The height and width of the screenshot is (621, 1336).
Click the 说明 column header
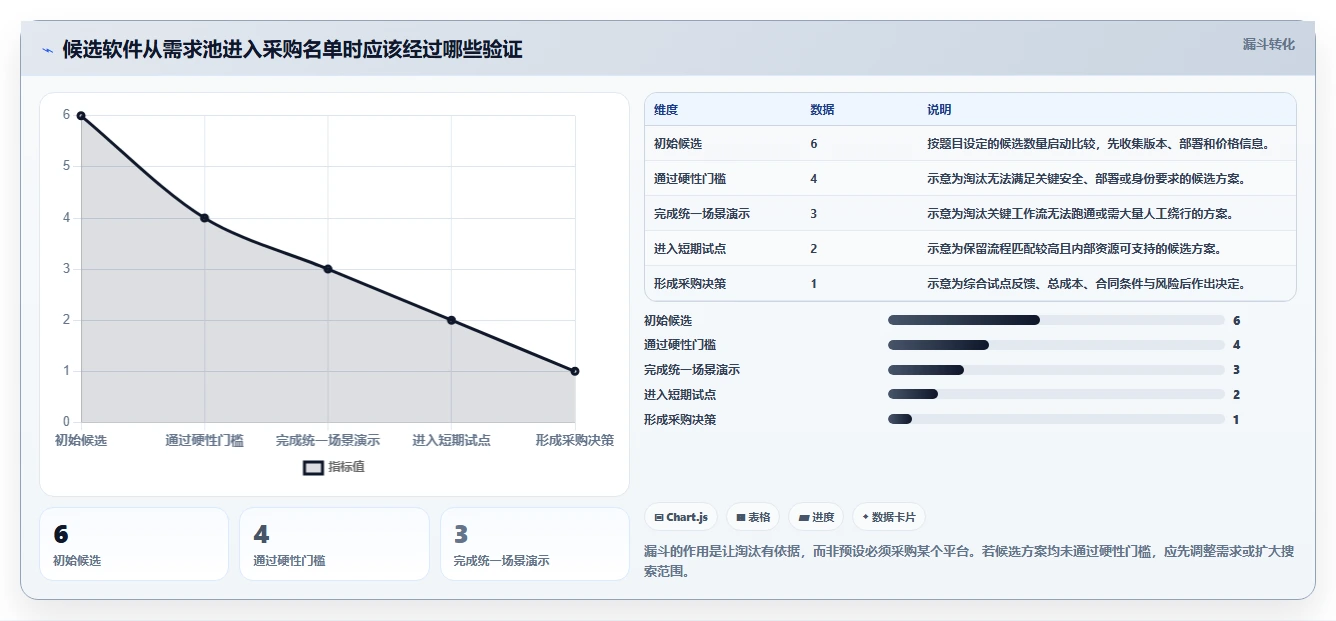939,110
